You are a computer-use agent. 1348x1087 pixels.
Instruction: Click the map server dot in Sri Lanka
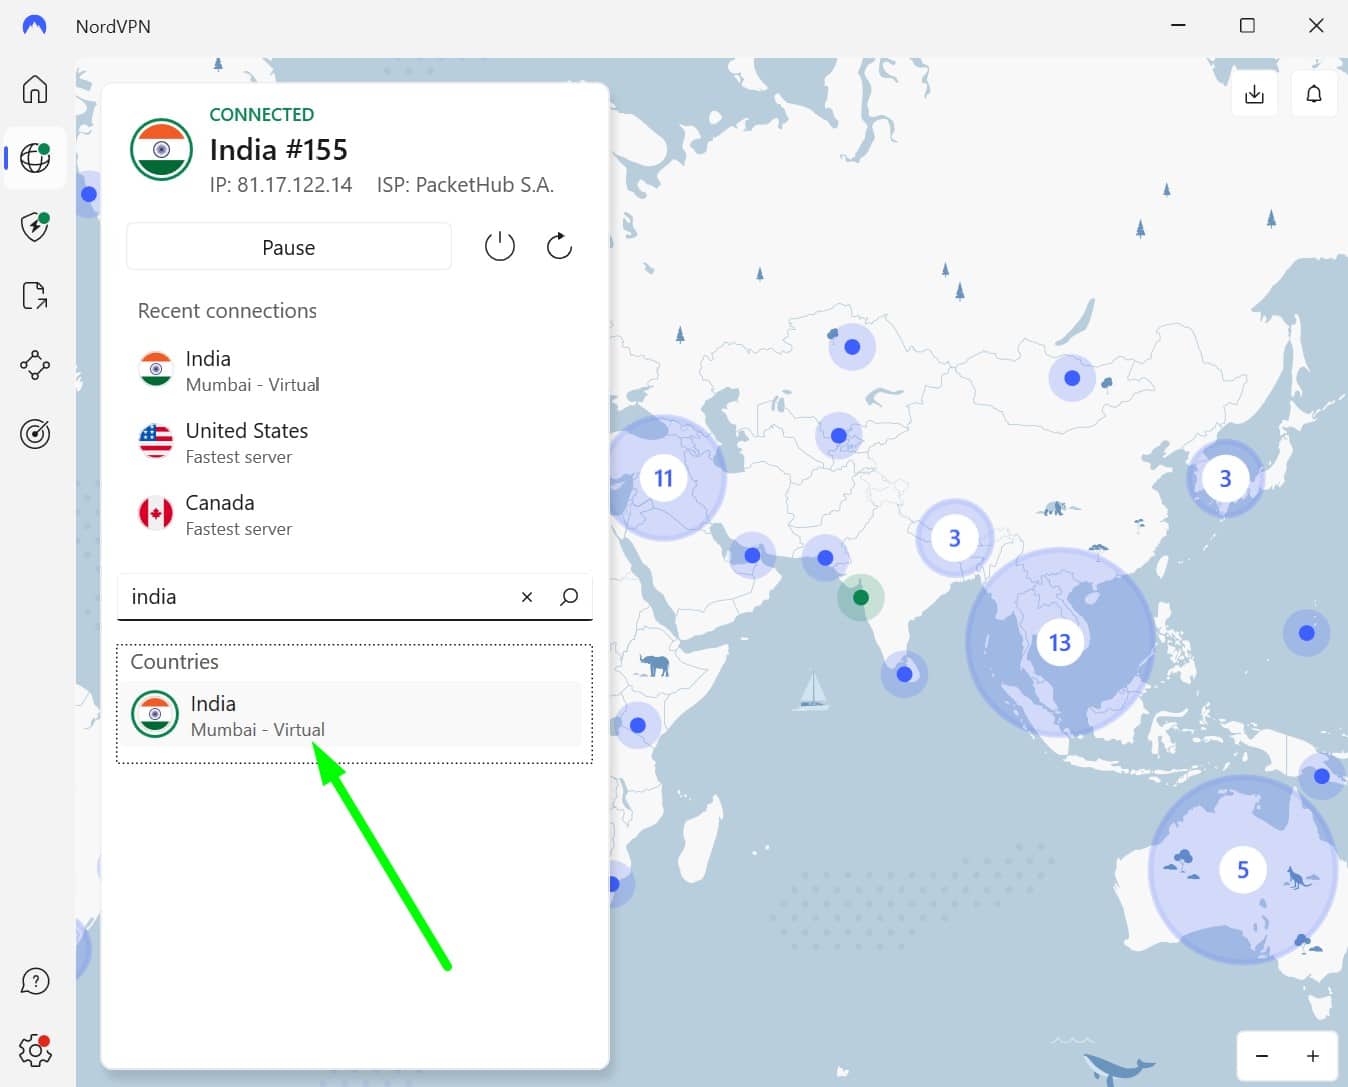tap(905, 674)
